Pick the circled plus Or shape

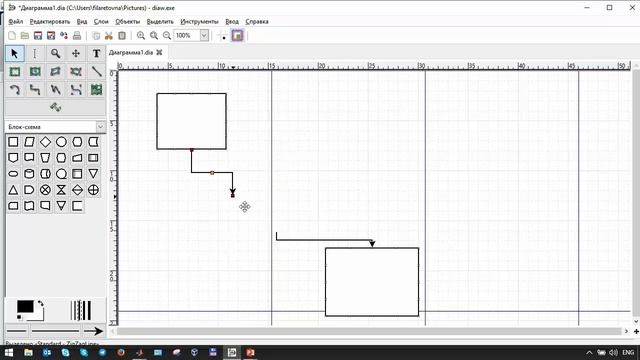pyautogui.click(x=93, y=190)
